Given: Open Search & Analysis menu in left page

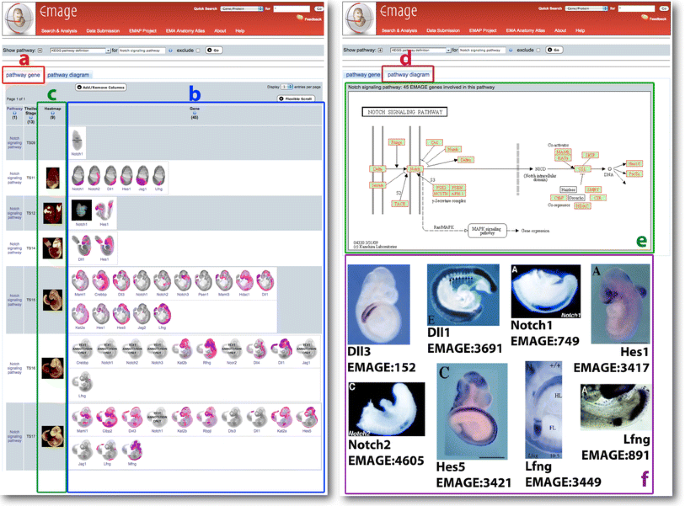Looking at the screenshot, I should (x=59, y=31).
